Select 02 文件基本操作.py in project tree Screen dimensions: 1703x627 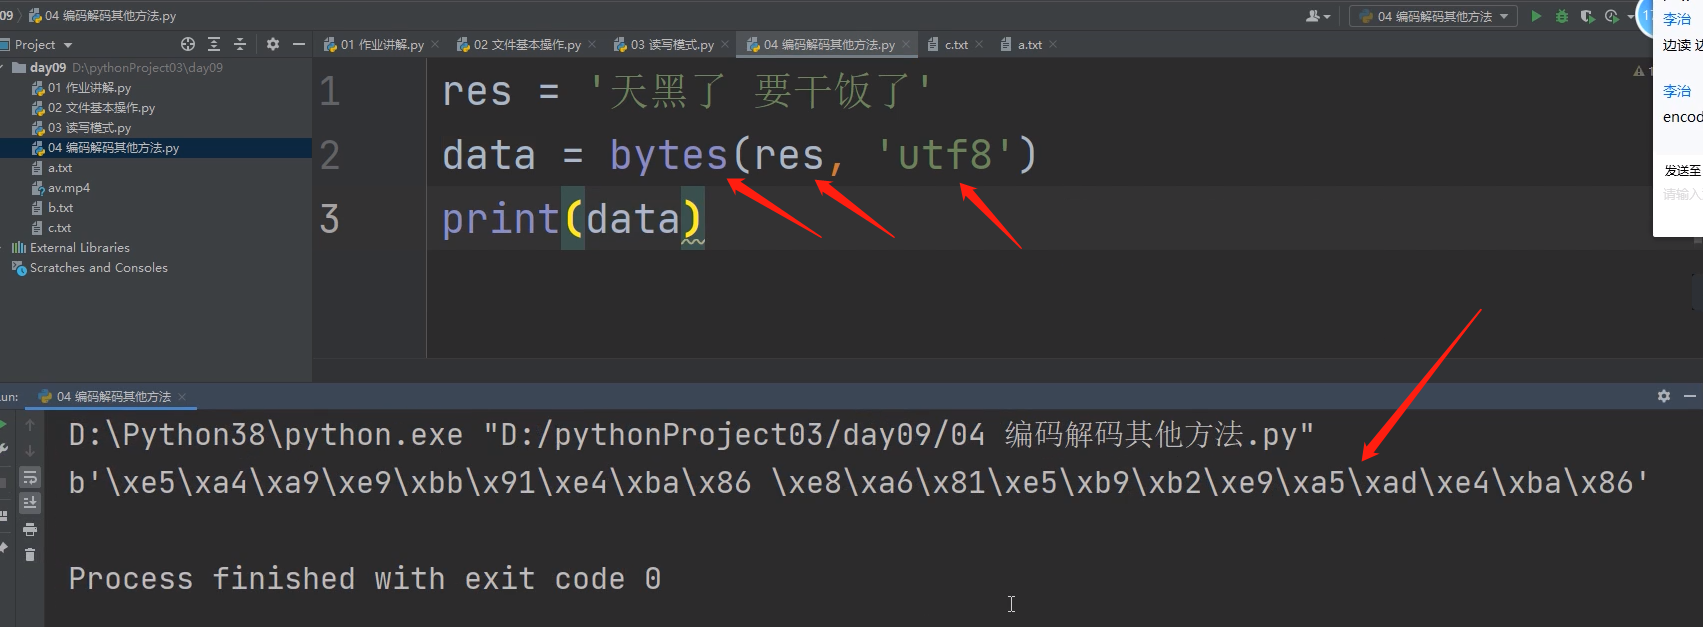coord(100,108)
